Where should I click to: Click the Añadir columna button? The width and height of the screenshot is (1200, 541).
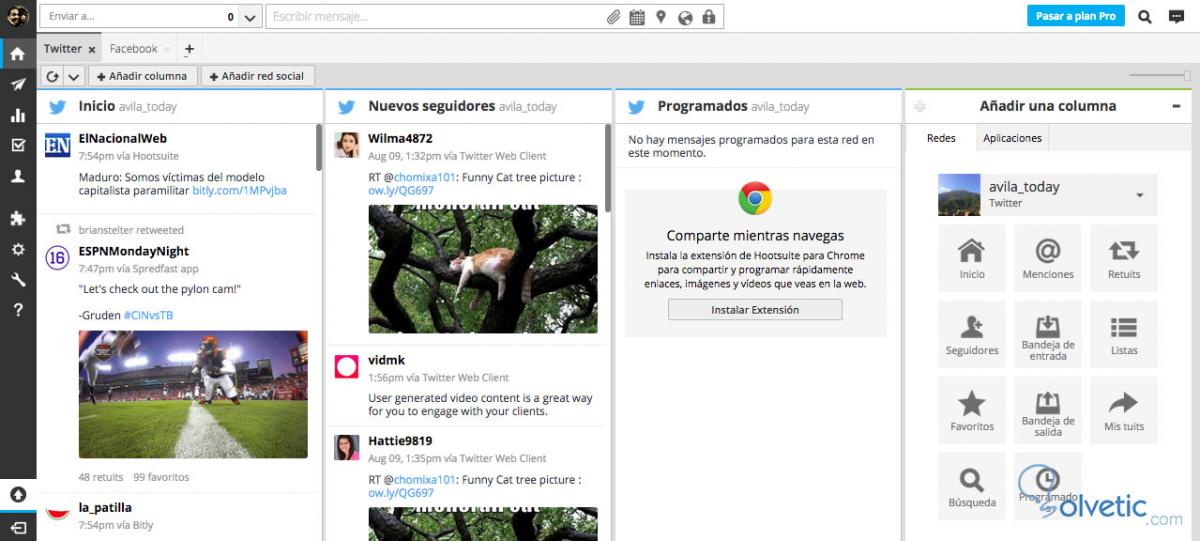[142, 76]
